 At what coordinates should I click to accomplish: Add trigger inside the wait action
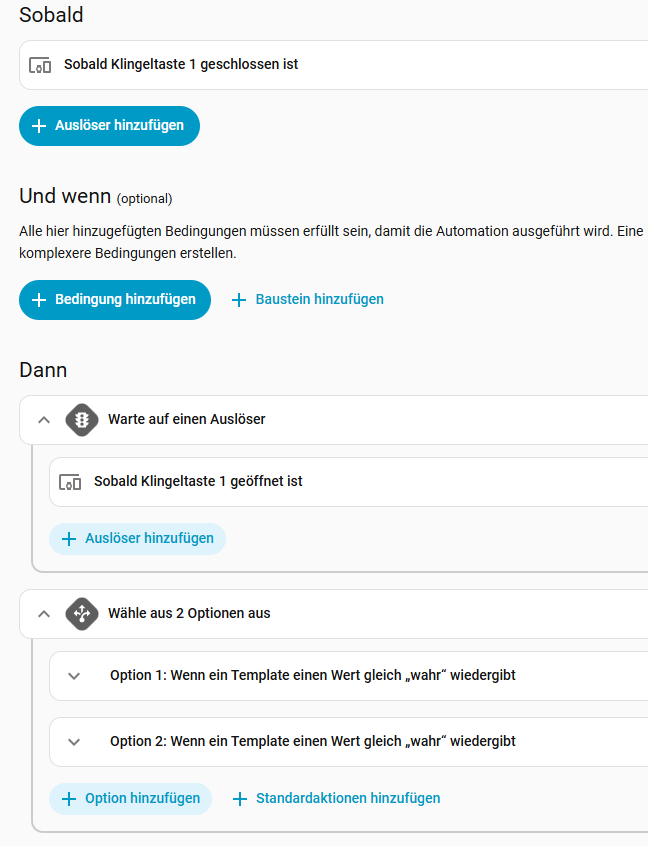click(138, 539)
